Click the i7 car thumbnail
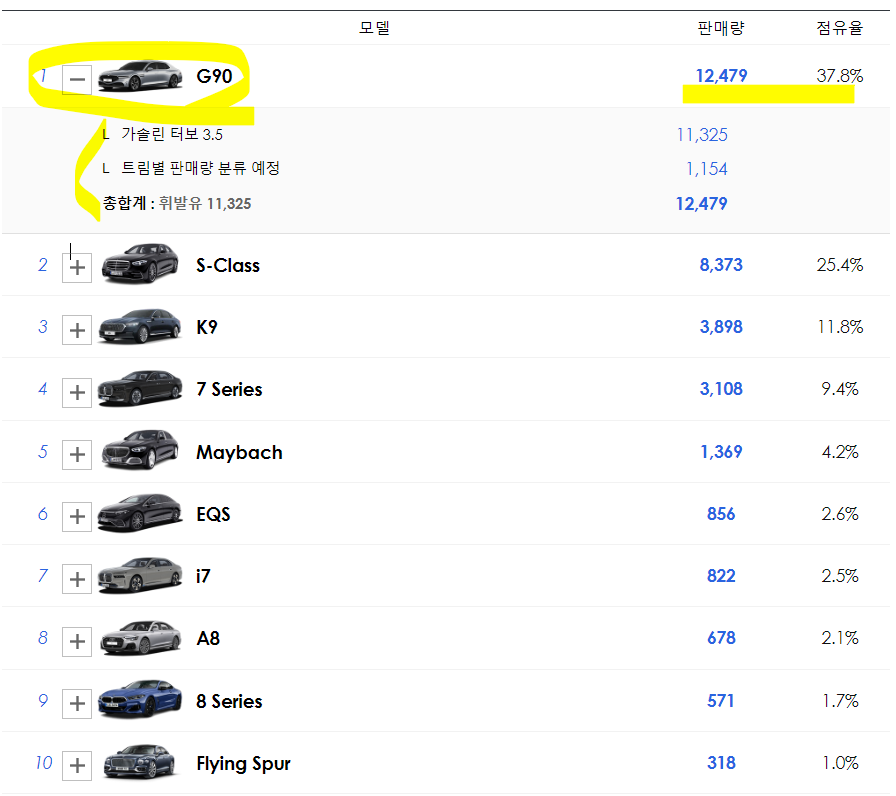896x796 pixels. pyautogui.click(x=140, y=575)
